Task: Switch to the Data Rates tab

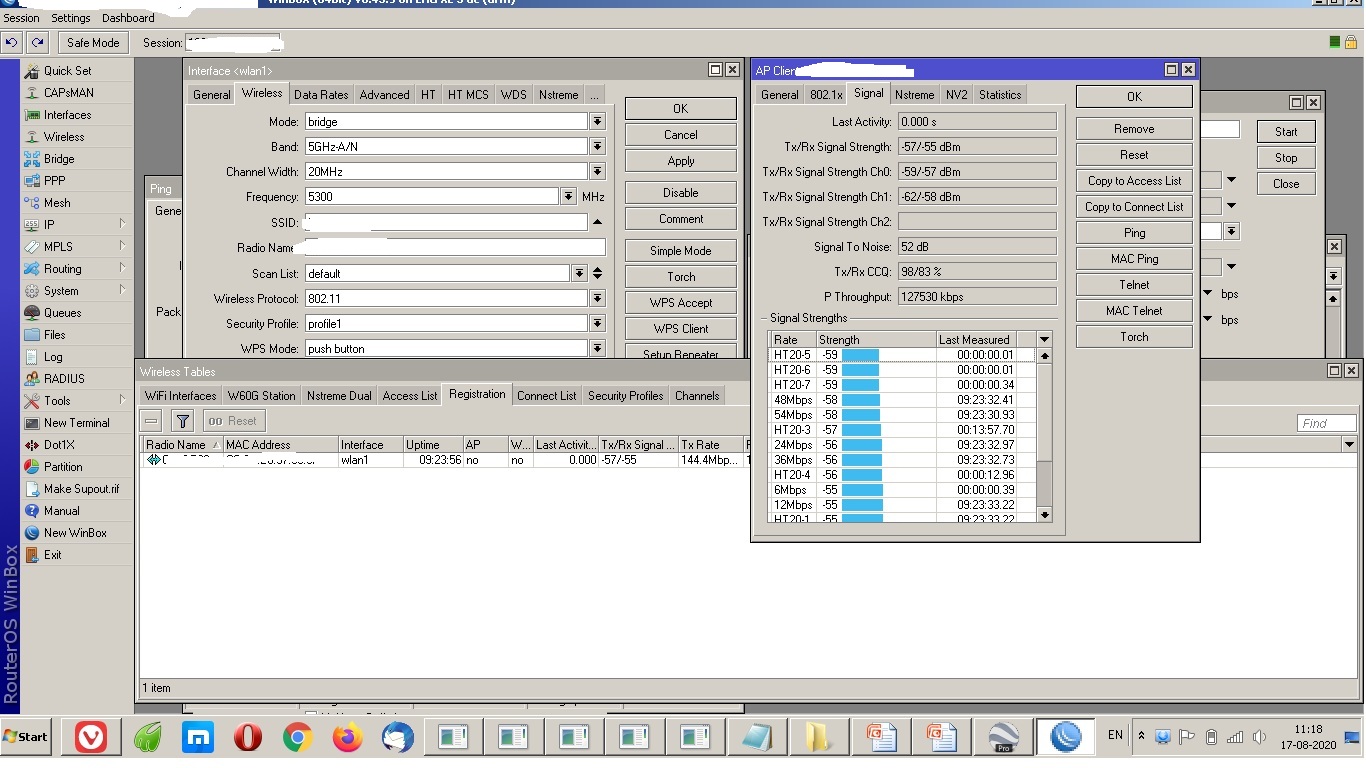Action: (321, 95)
